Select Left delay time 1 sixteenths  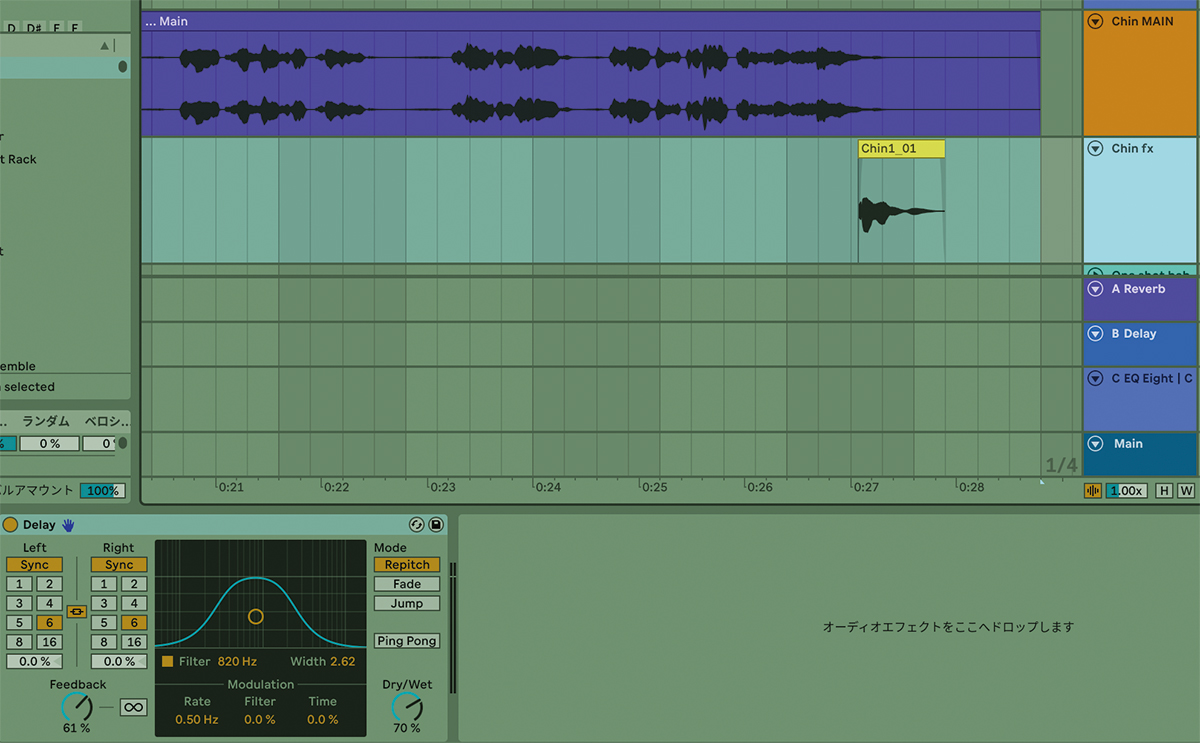coord(19,584)
